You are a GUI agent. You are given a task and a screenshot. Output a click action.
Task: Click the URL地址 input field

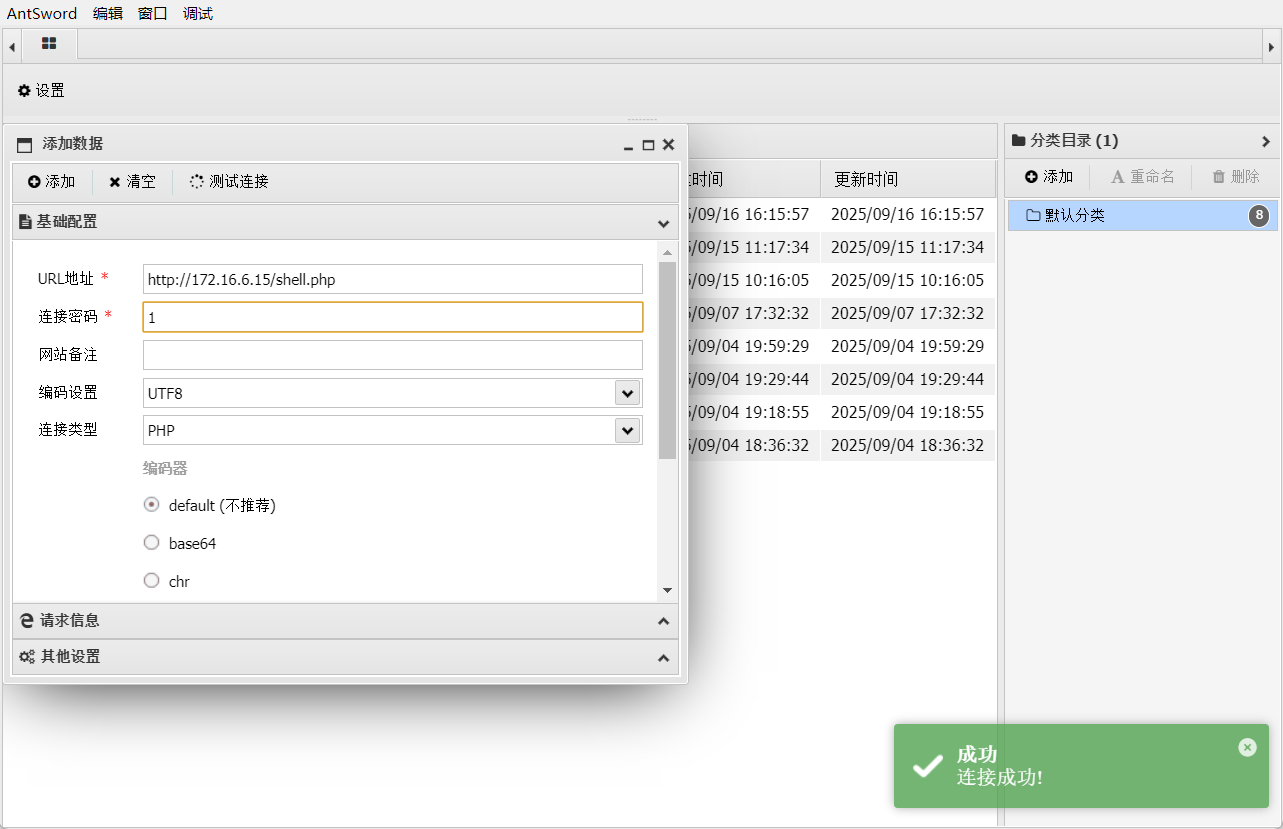393,279
